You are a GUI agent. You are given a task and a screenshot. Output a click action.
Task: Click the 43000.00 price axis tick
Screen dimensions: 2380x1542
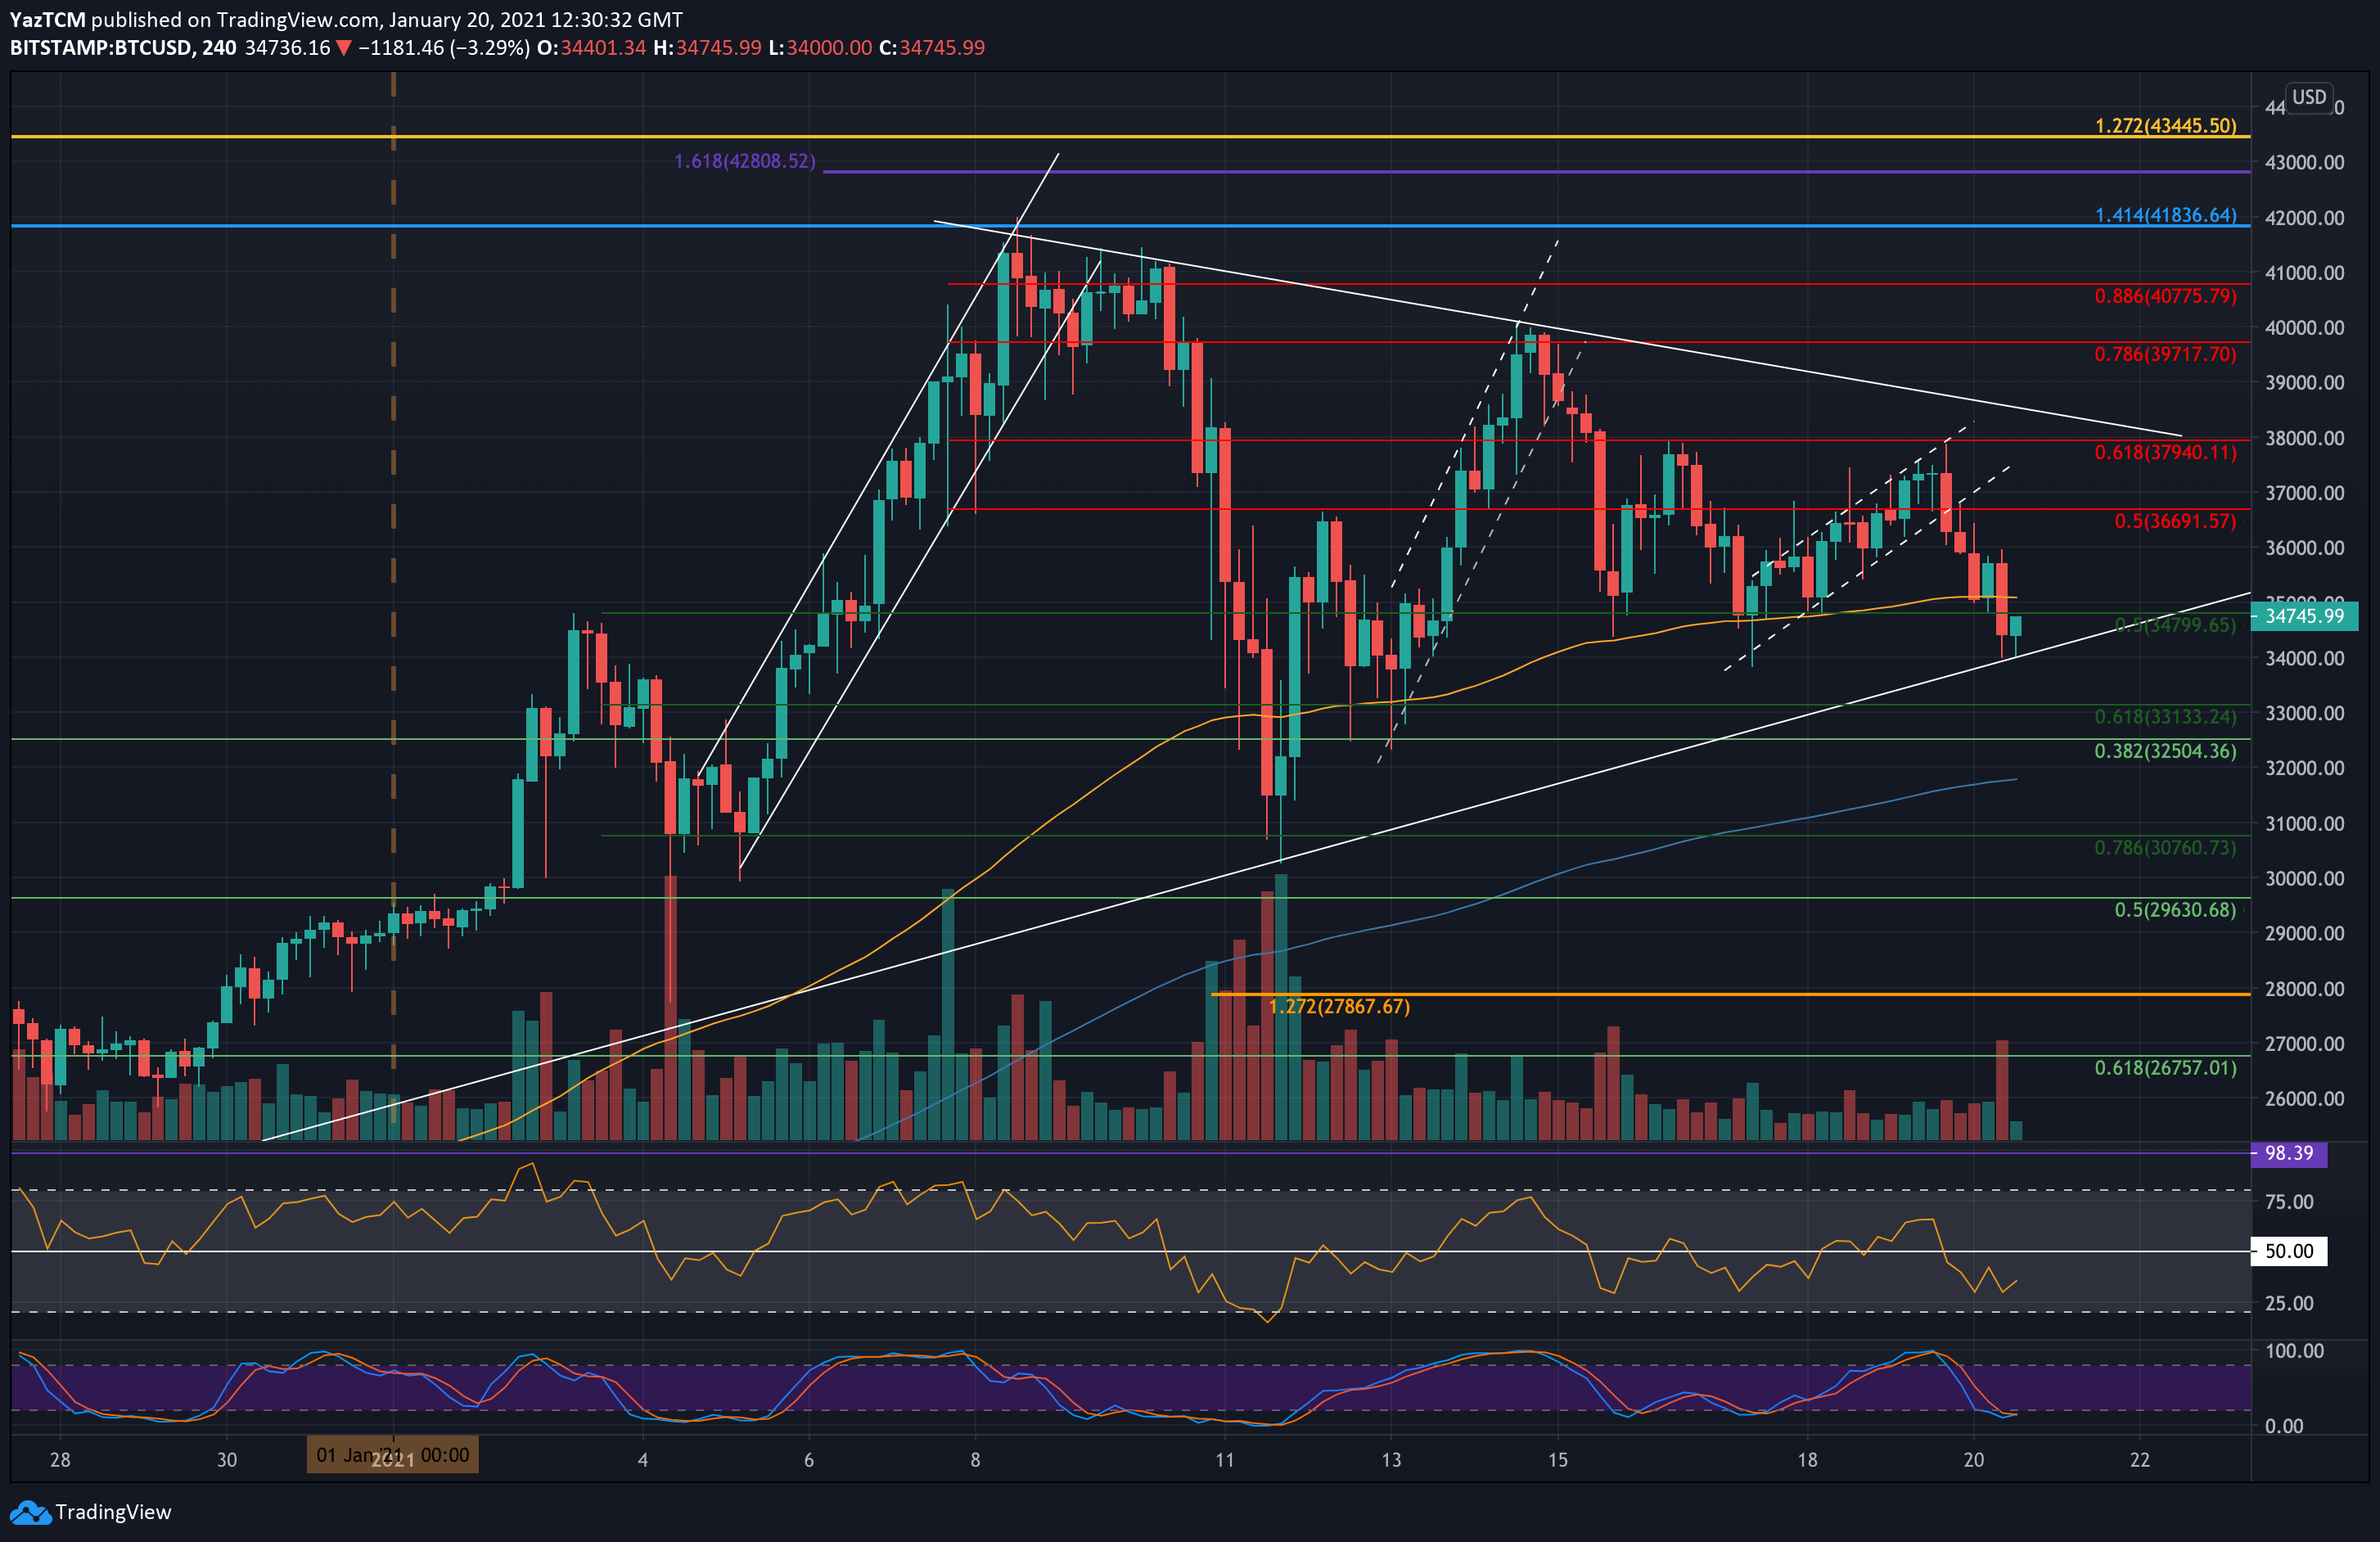tap(2304, 162)
